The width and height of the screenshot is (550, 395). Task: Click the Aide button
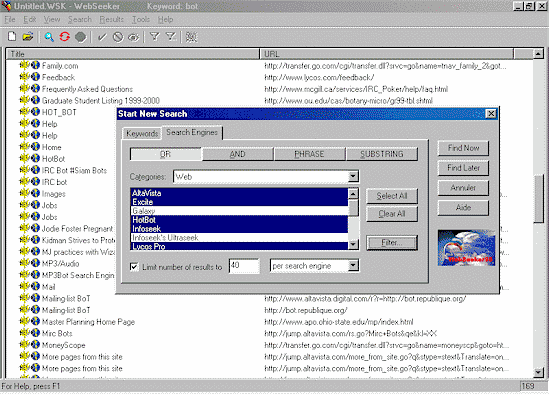(x=463, y=207)
